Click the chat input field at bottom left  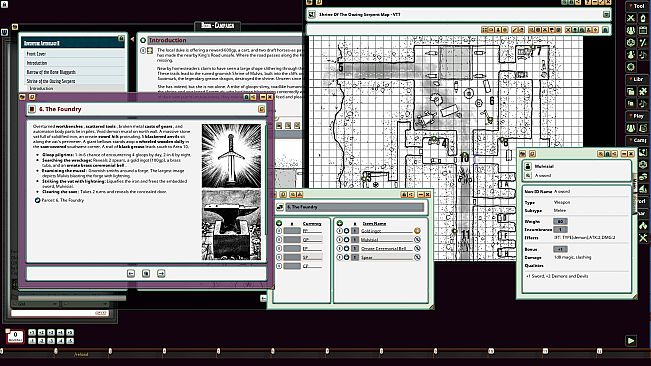point(60,313)
